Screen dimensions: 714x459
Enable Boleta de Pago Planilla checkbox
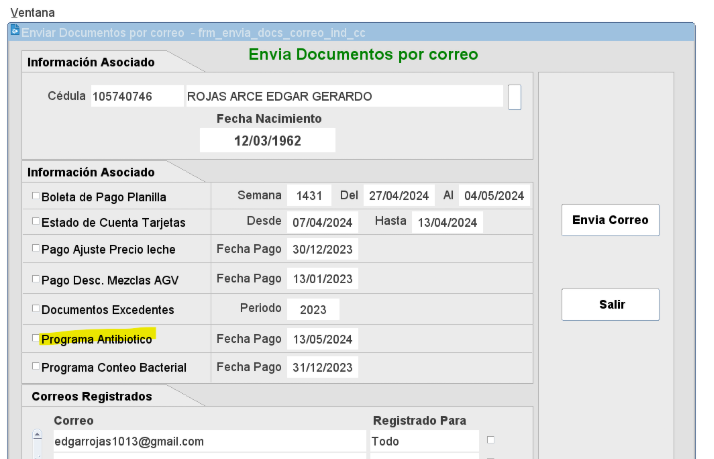coord(36,196)
